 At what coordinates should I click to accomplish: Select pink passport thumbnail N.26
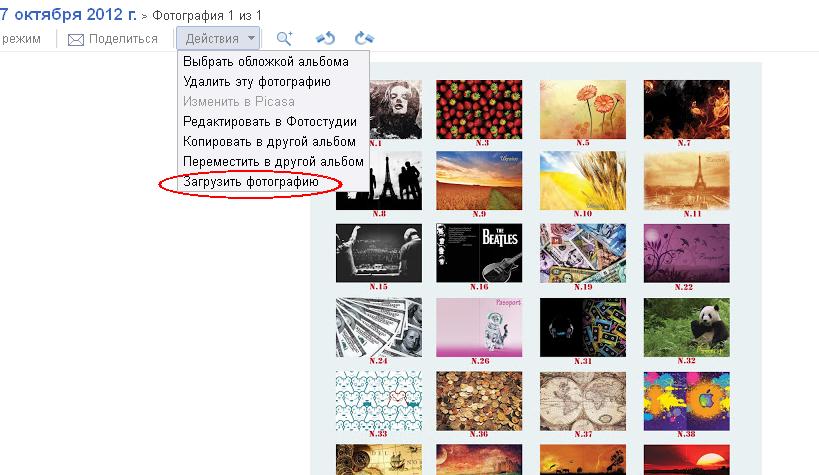(x=479, y=328)
